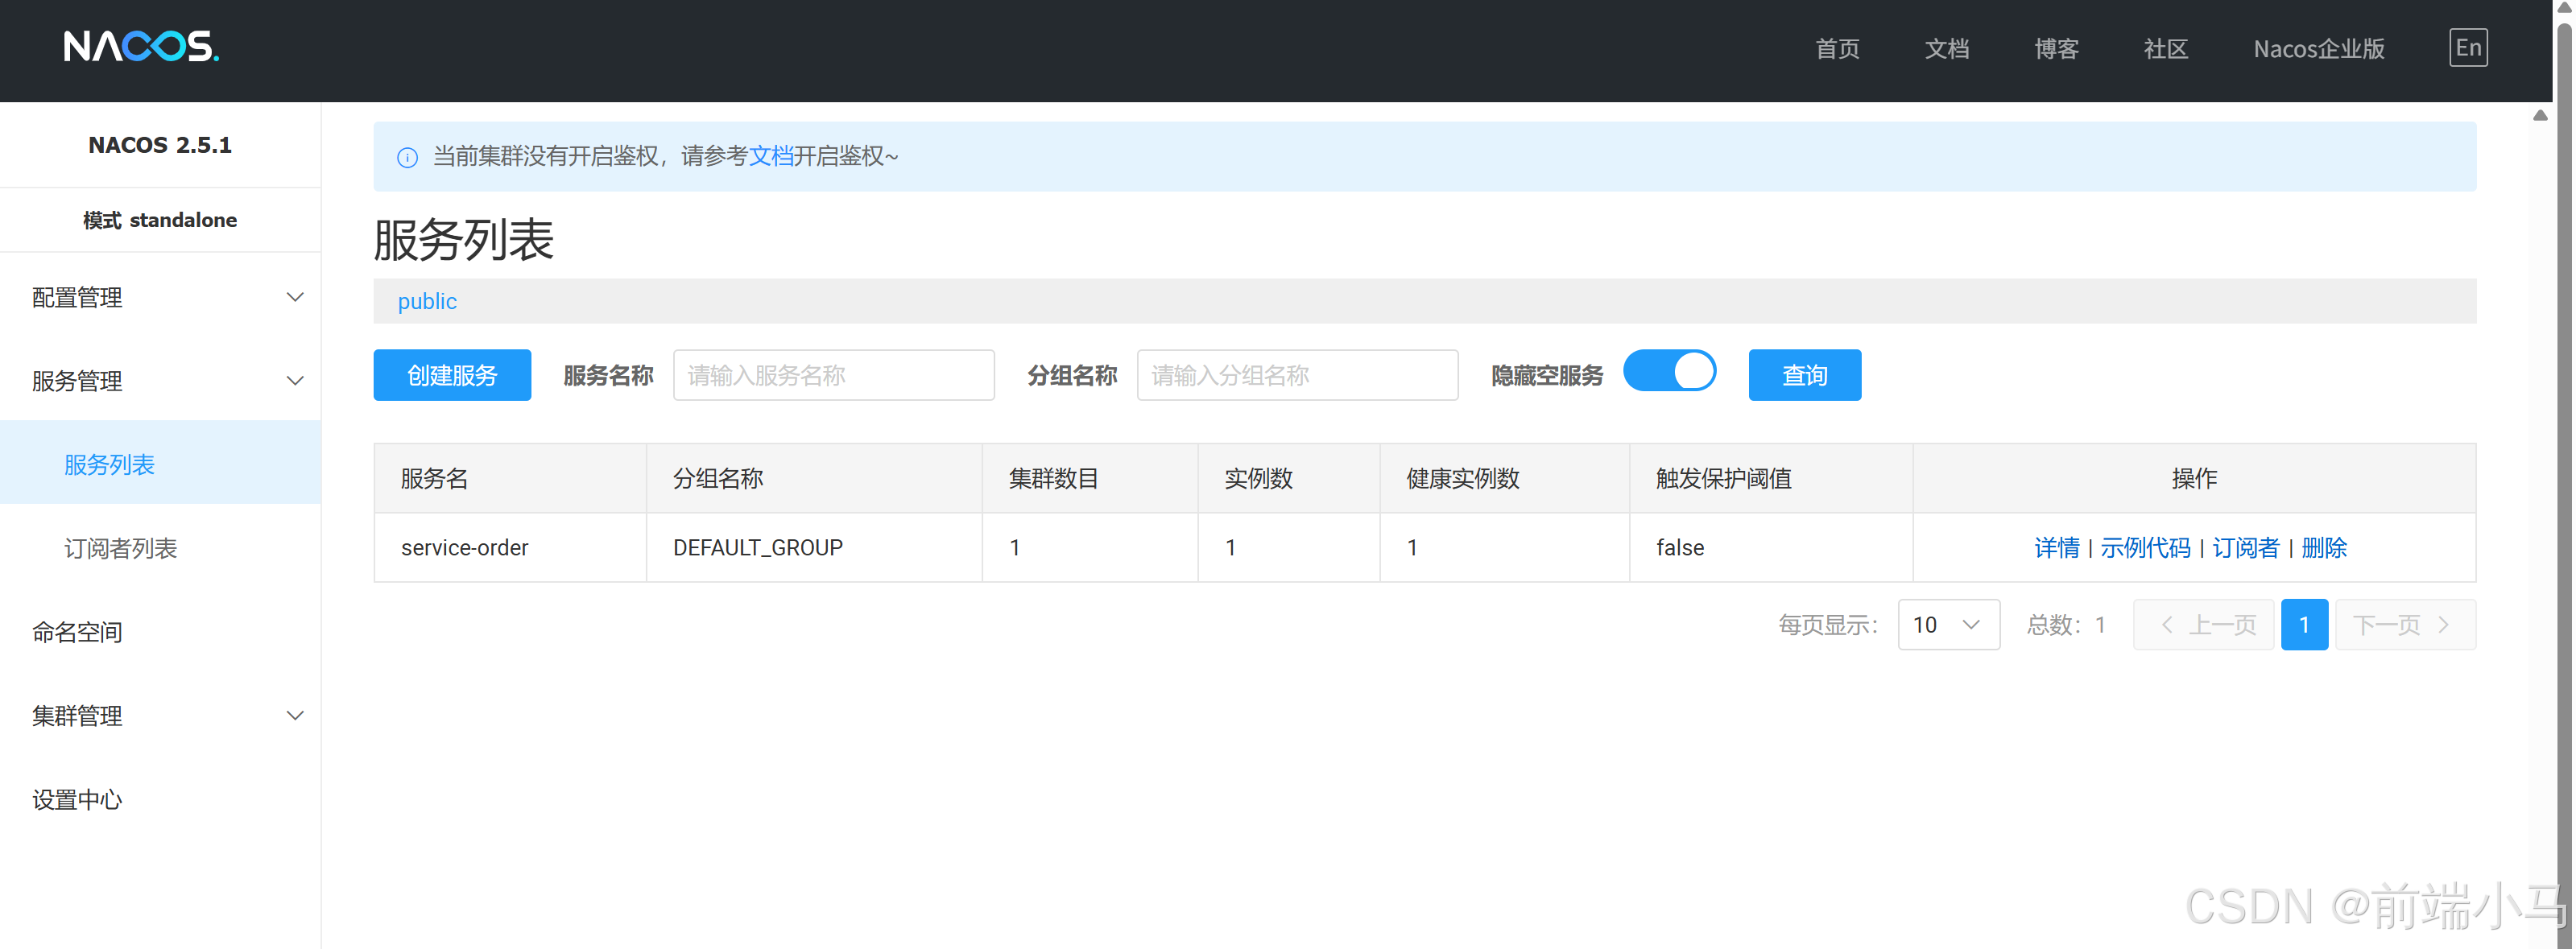
Task: Click the NACOS logo
Action: point(141,46)
